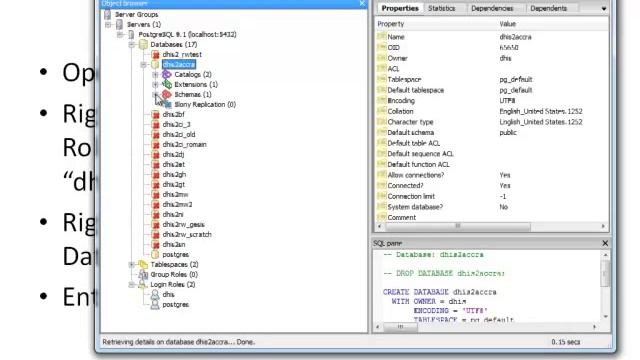Click the SQL pane scroll down arrow
The image size is (640, 360).
point(605,317)
